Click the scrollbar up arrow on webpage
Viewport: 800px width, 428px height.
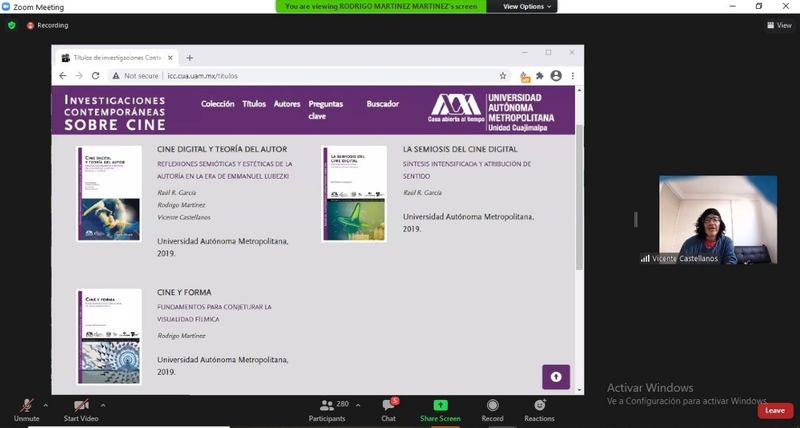click(579, 90)
